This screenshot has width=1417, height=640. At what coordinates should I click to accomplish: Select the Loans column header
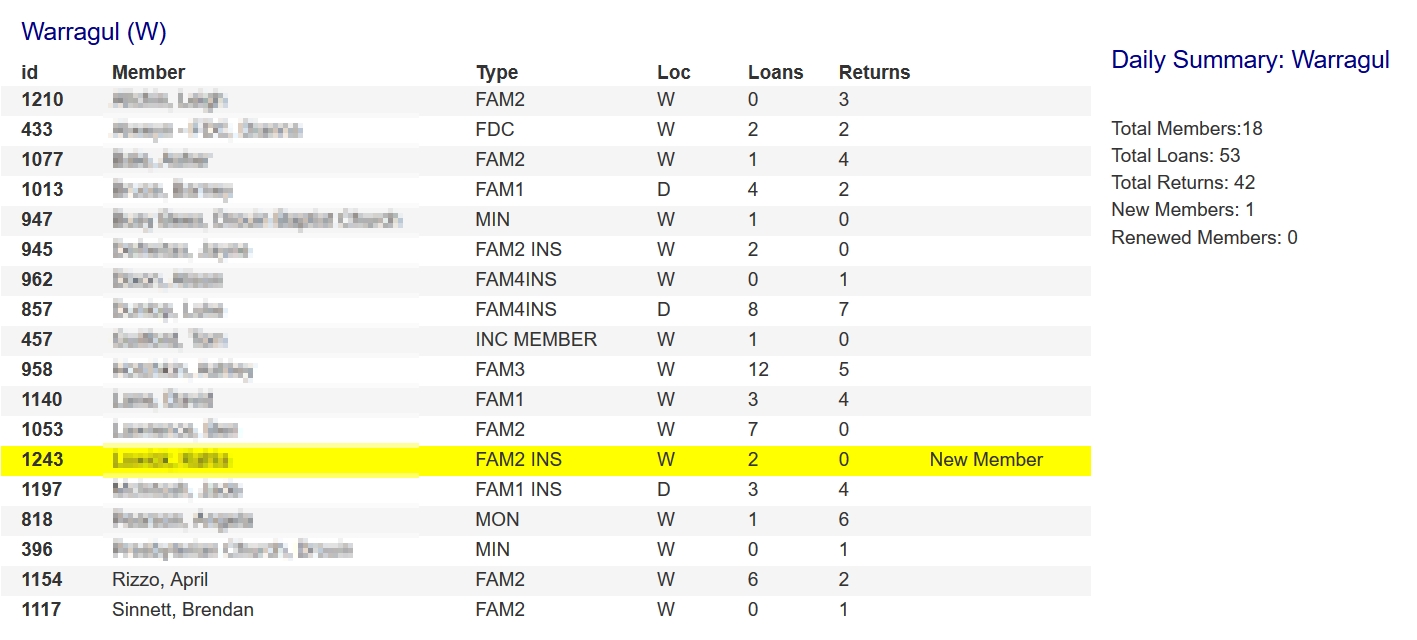click(775, 73)
